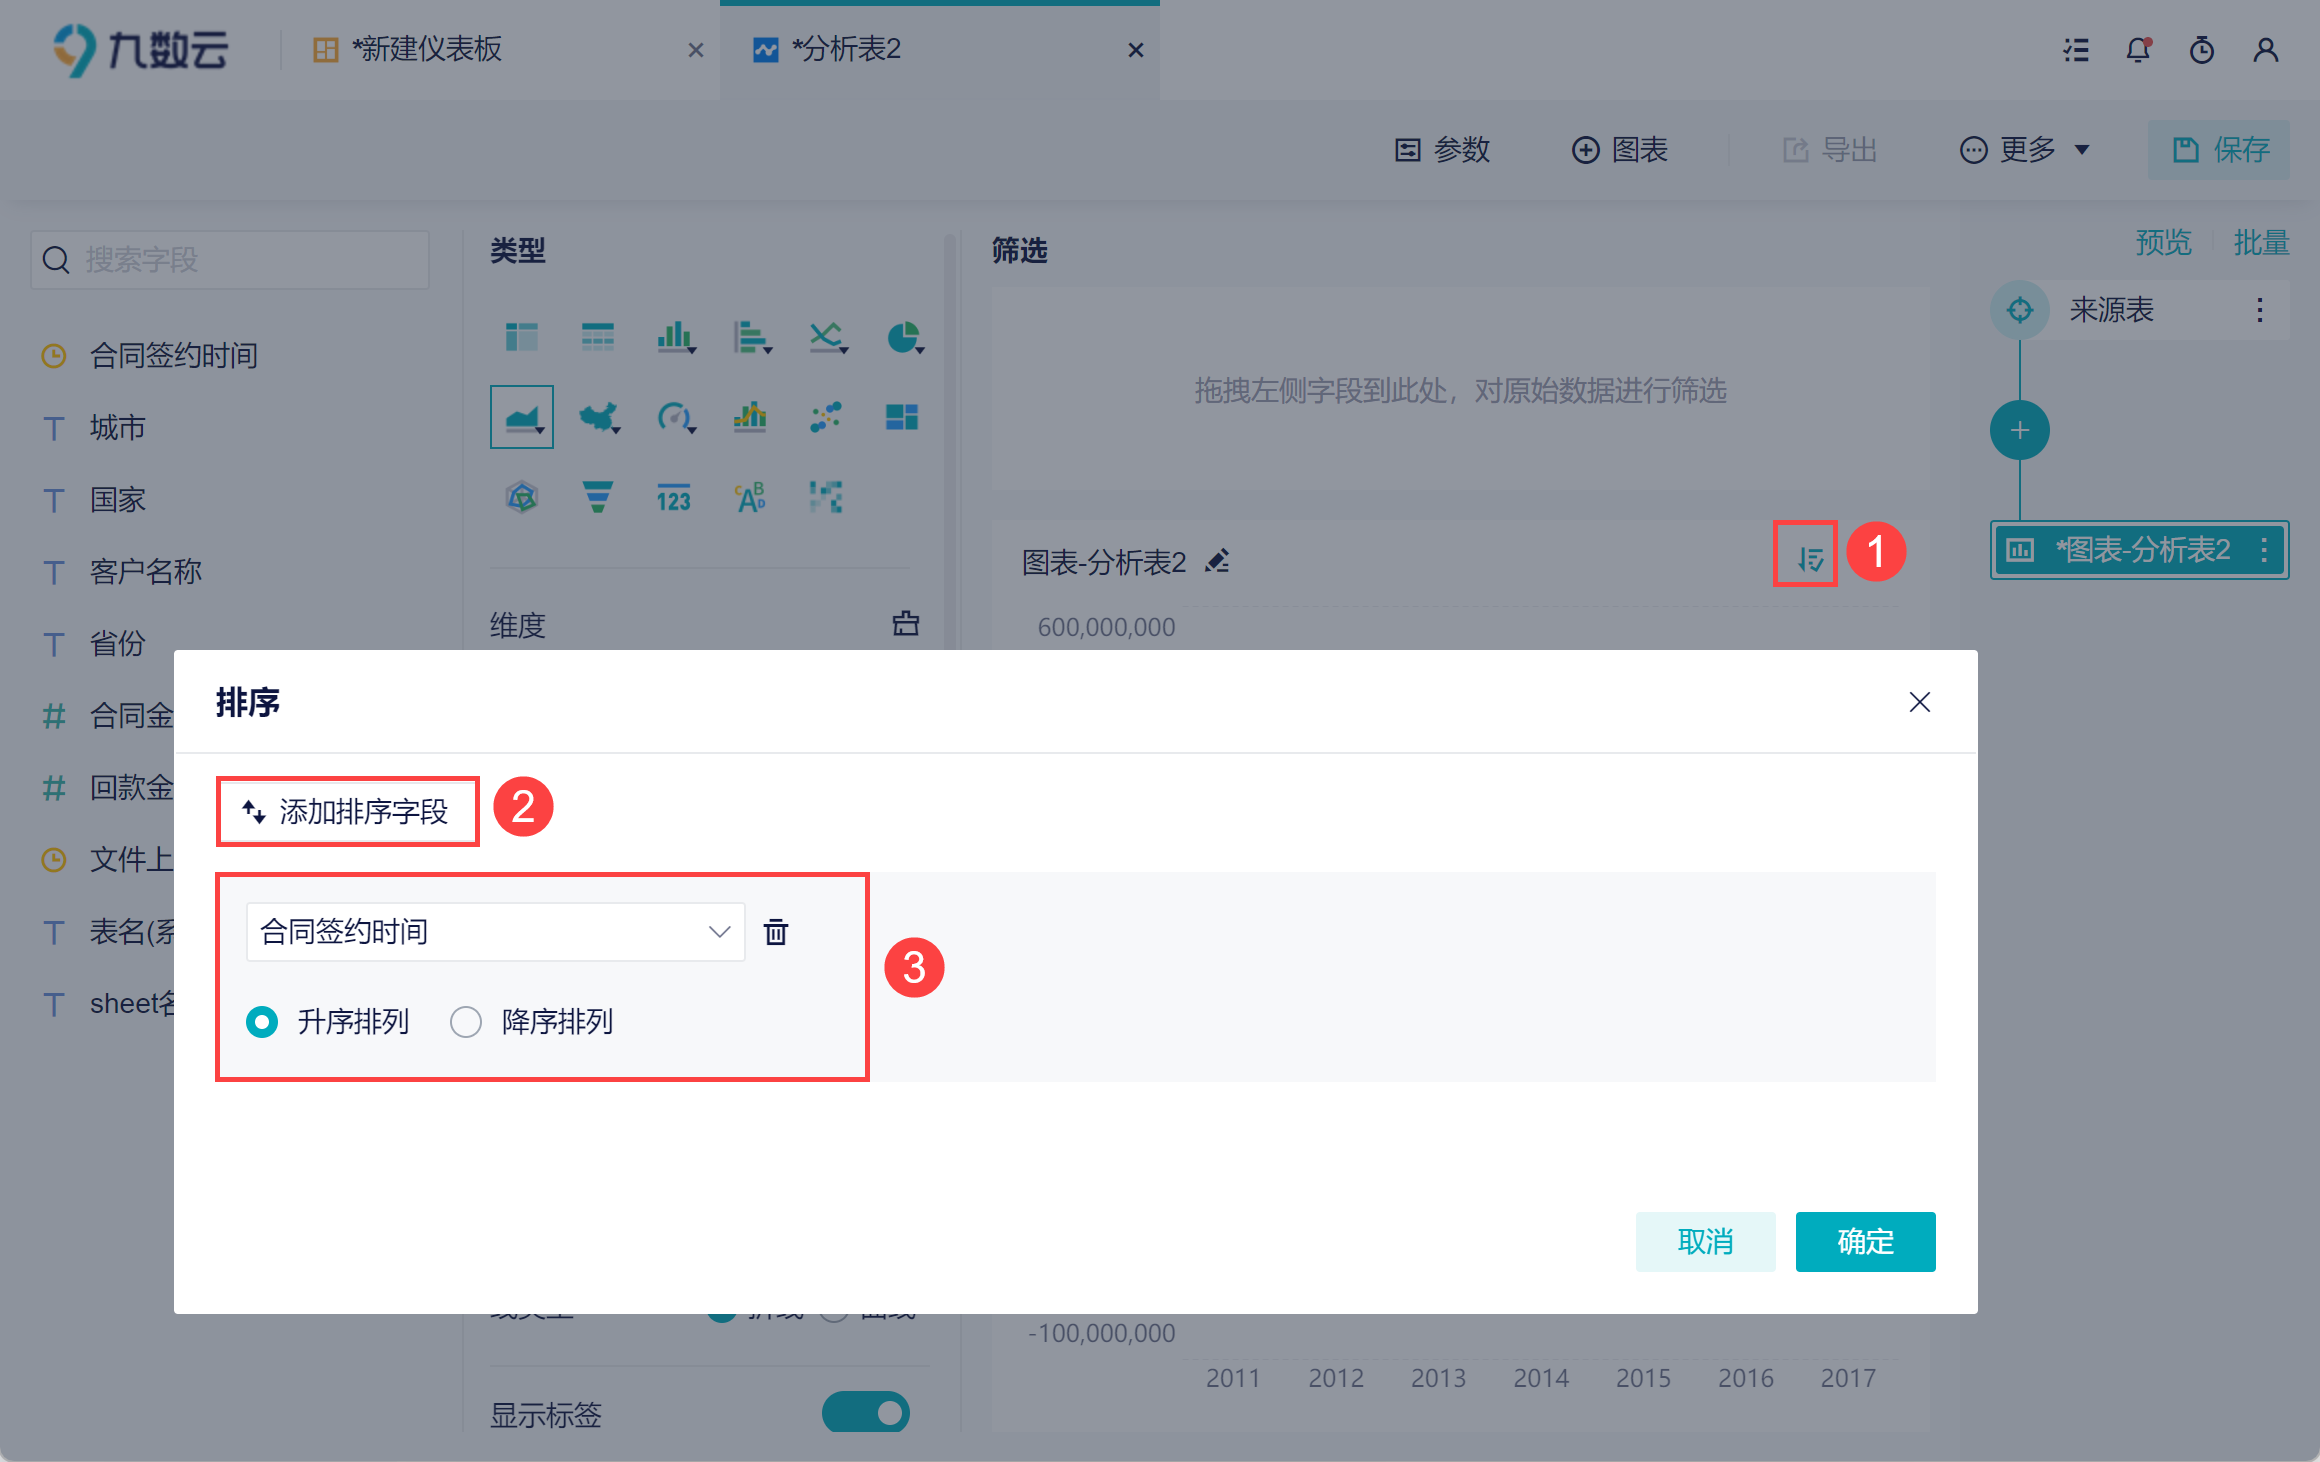
Task: Click the edit pencil next to 图表-分析表2
Action: (x=1217, y=561)
